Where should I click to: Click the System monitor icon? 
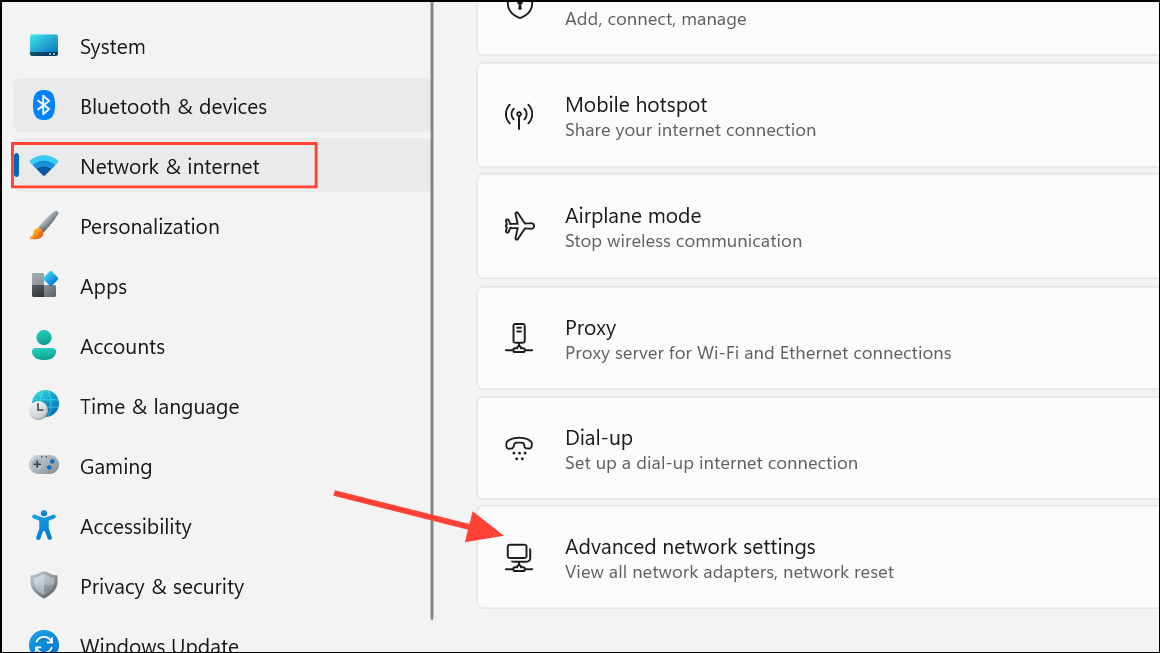coord(44,46)
